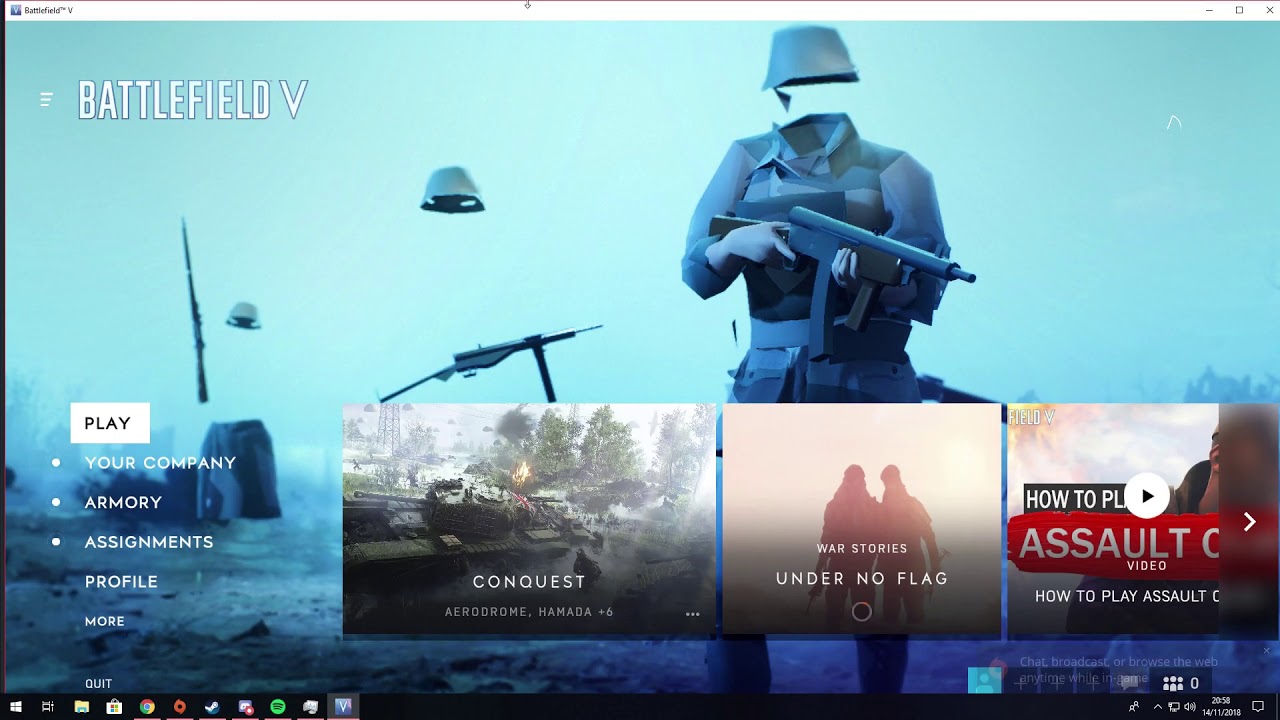Open the squad members counter showing 0
Image resolution: width=1280 pixels, height=720 pixels.
(x=1180, y=684)
